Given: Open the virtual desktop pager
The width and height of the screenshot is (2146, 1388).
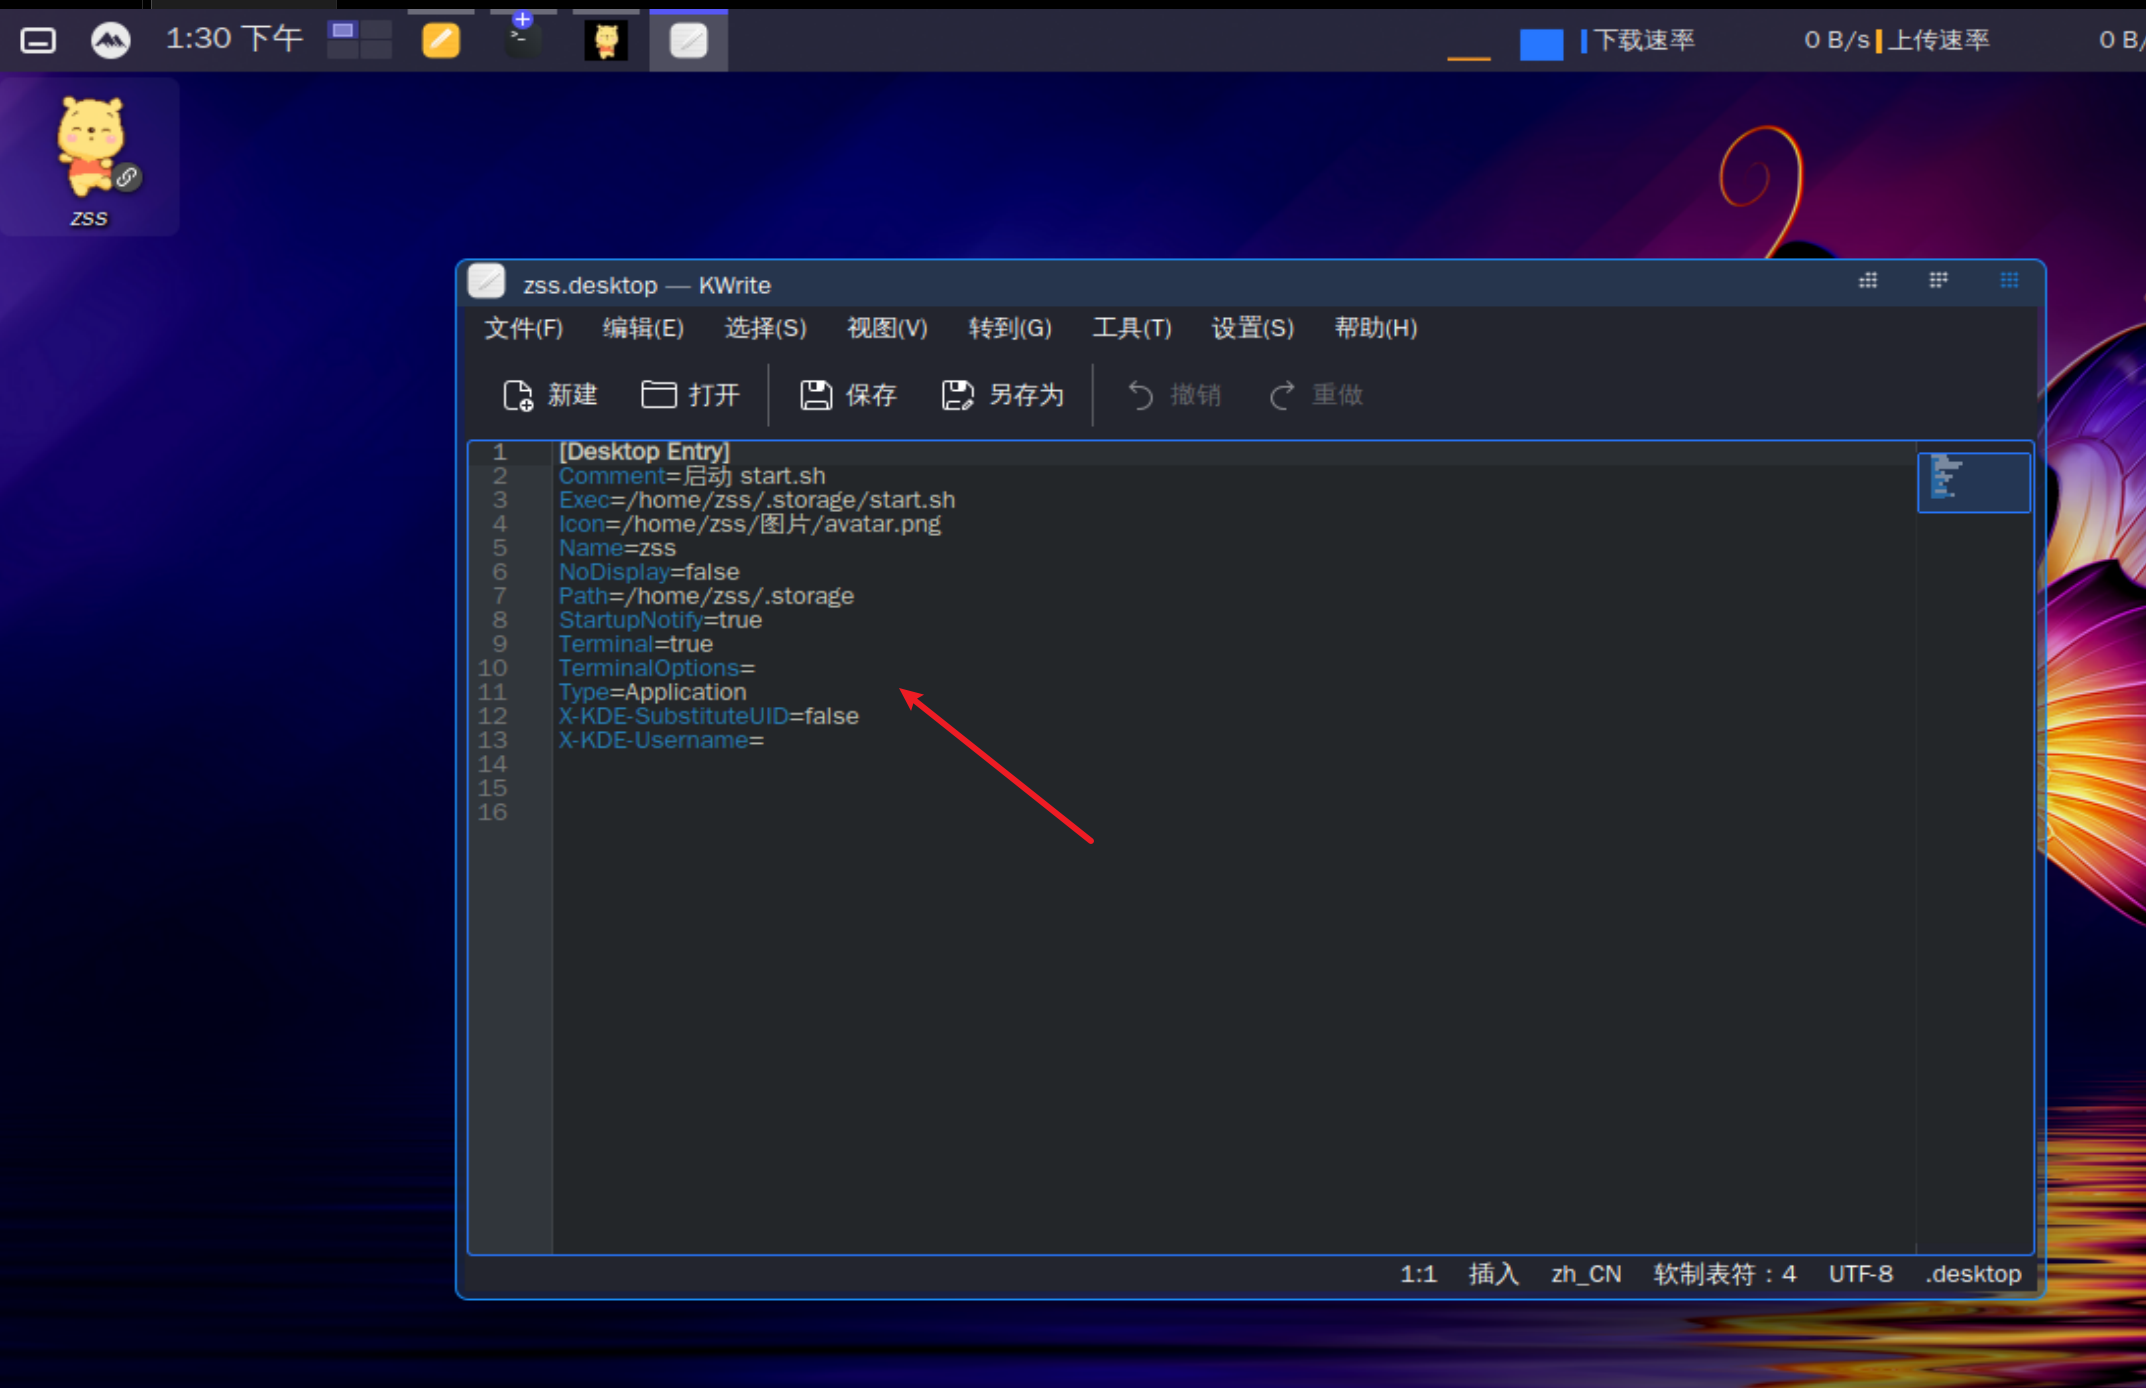Looking at the screenshot, I should (x=359, y=40).
